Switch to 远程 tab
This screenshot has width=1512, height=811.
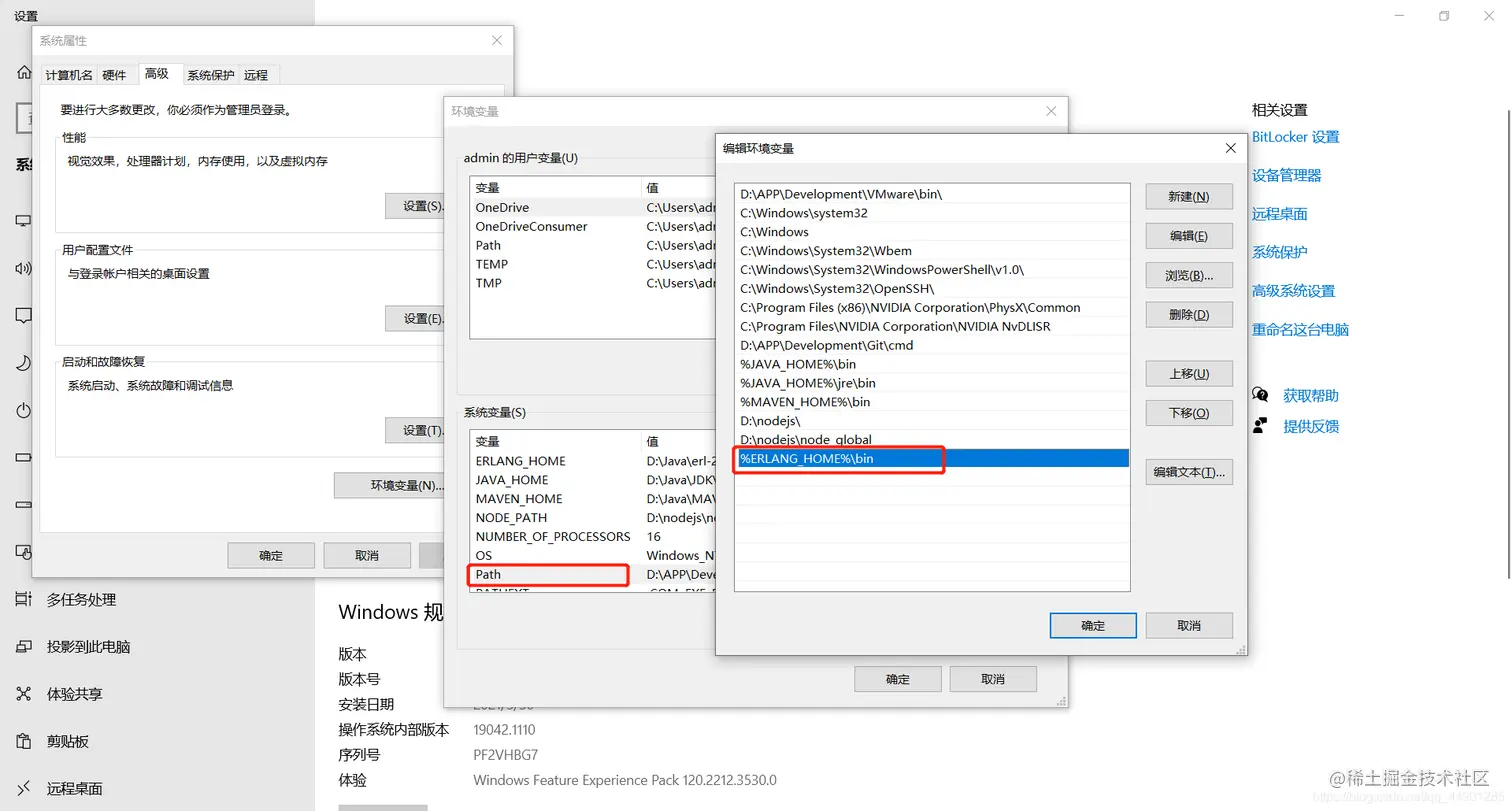click(x=256, y=75)
